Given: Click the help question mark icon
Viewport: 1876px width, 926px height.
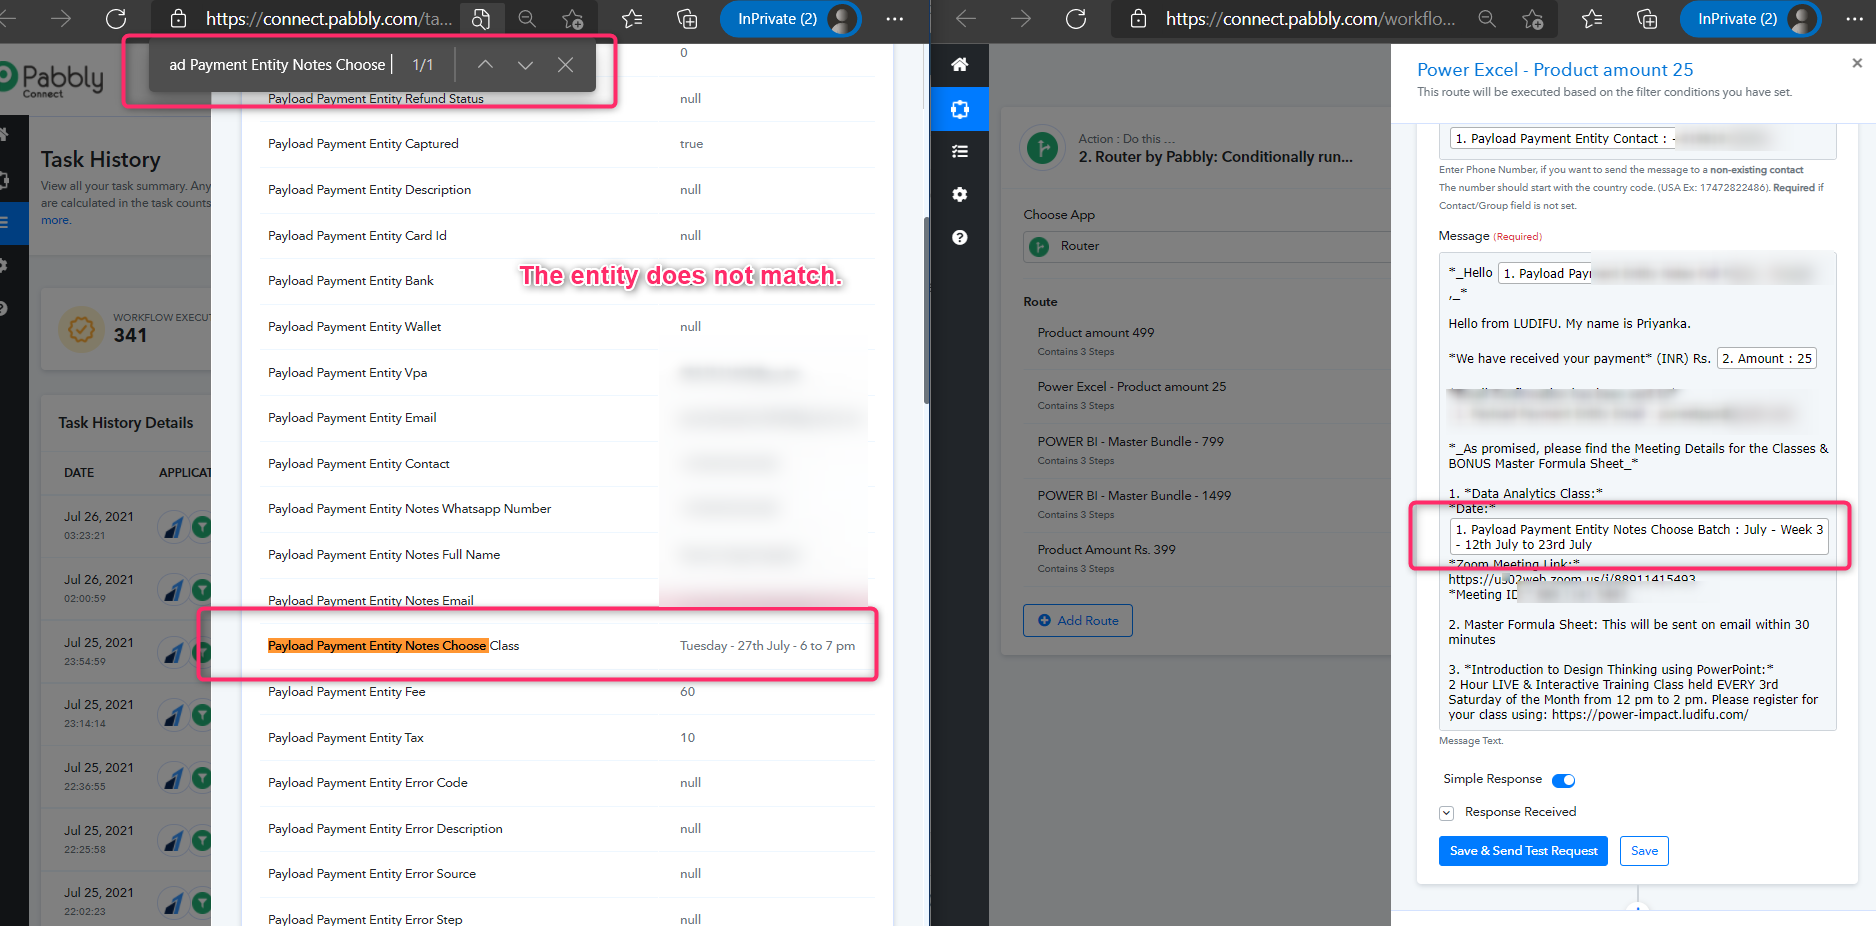Looking at the screenshot, I should coord(959,238).
